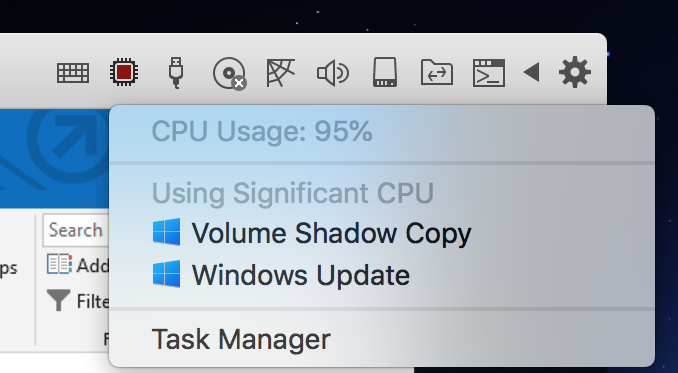The height and width of the screenshot is (373, 678).
Task: Open the gear settings icon
Action: [575, 72]
